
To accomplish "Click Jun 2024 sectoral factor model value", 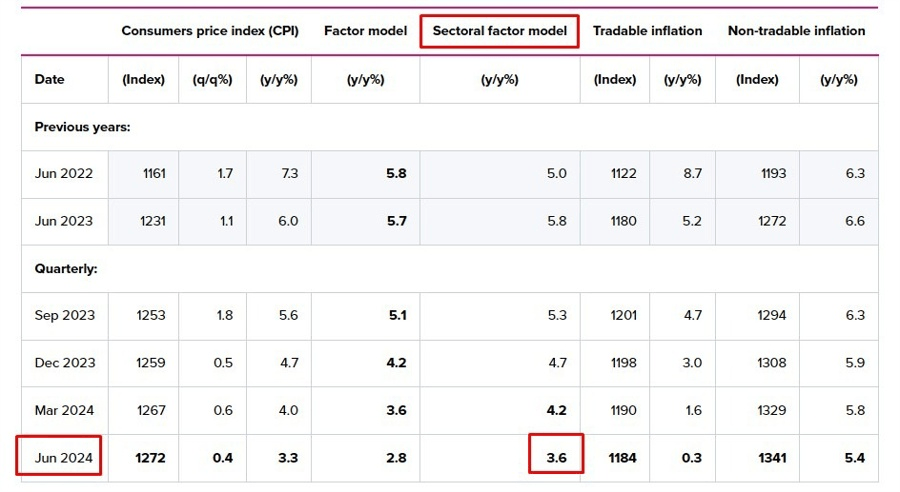I will 556,458.
